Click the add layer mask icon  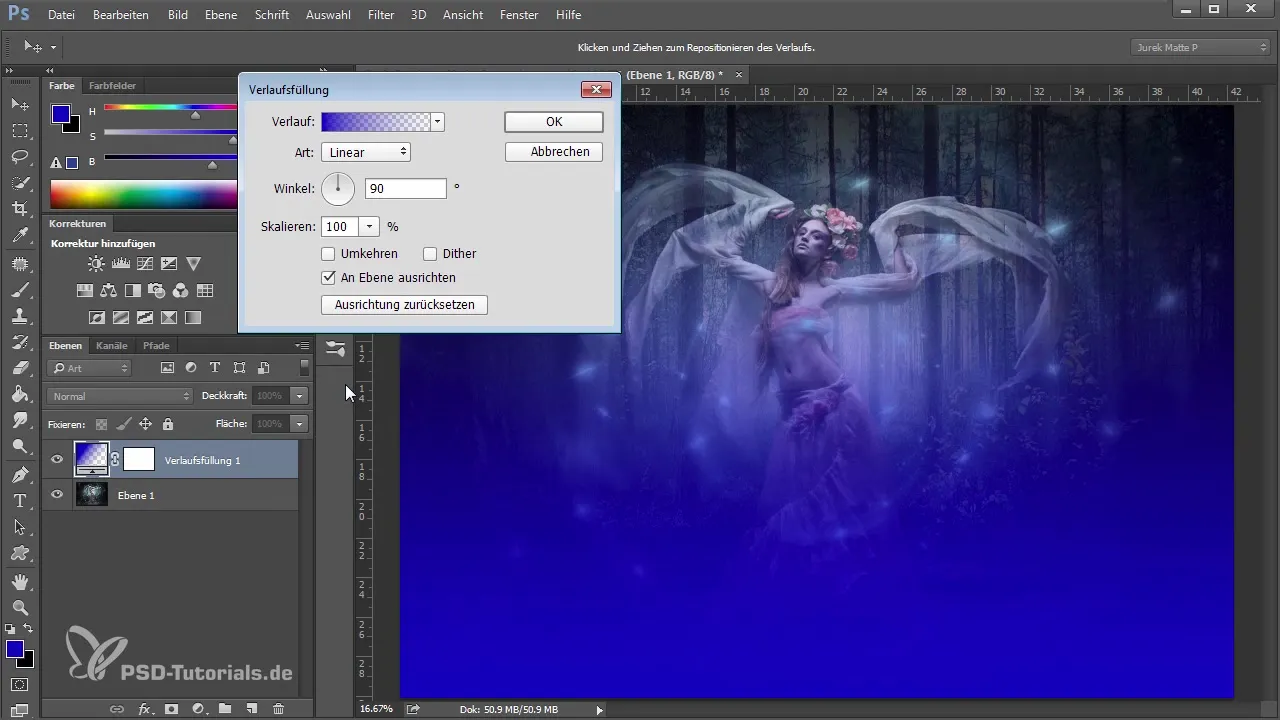171,708
